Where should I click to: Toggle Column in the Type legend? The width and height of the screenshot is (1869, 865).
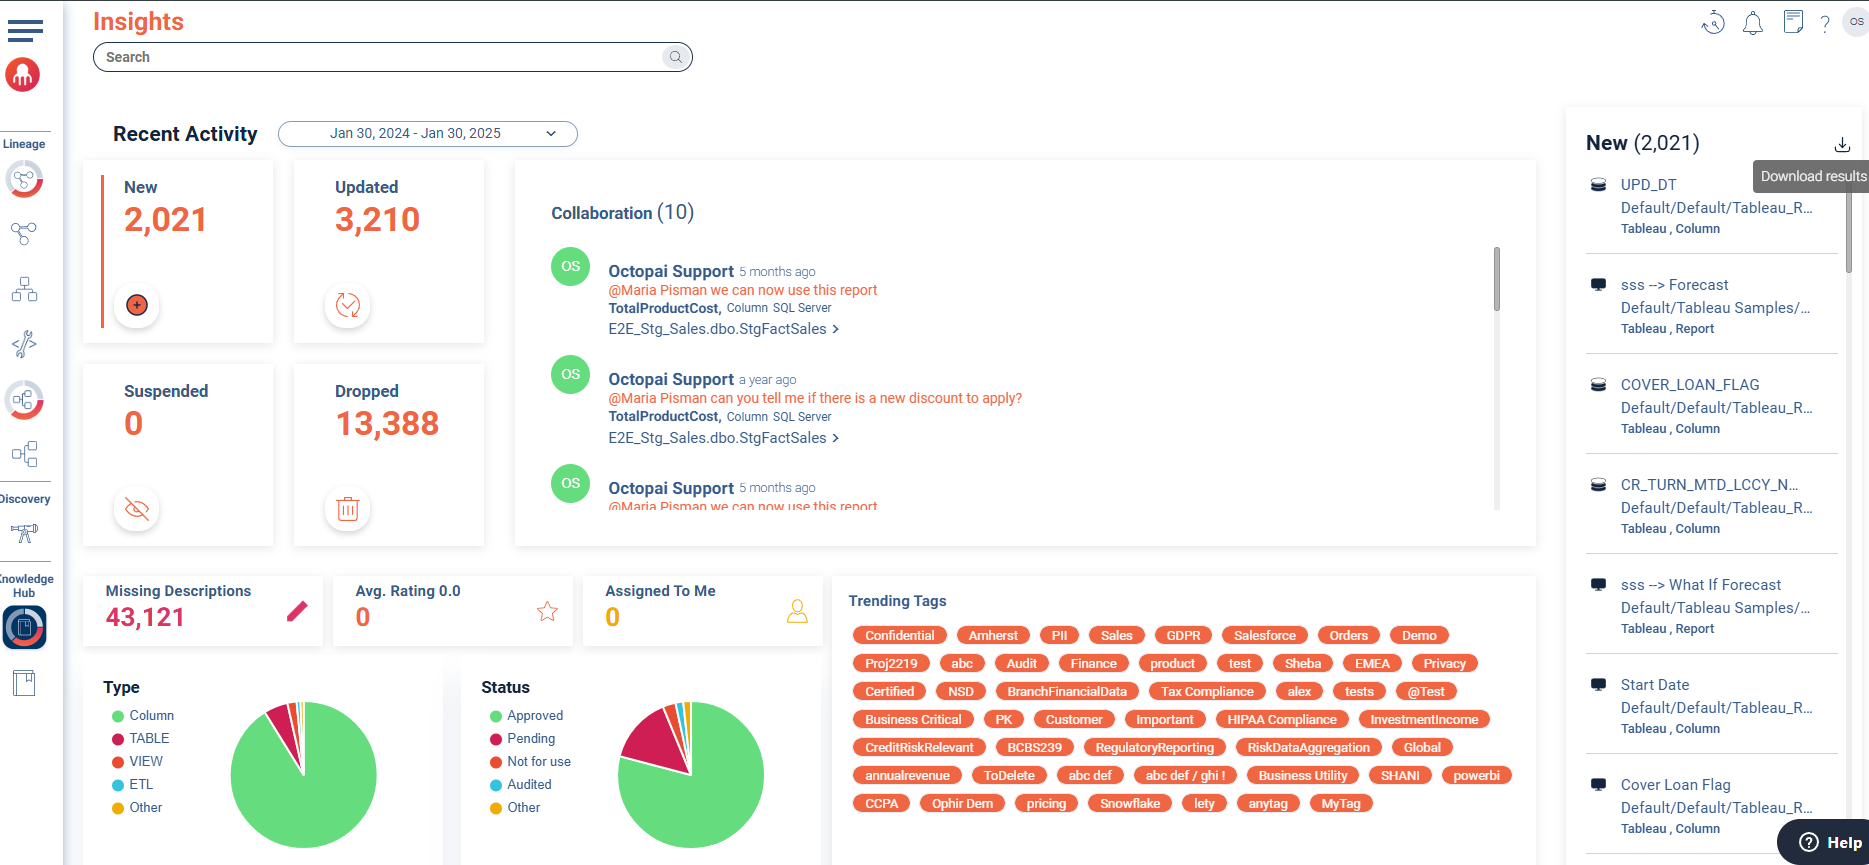pyautogui.click(x=151, y=716)
